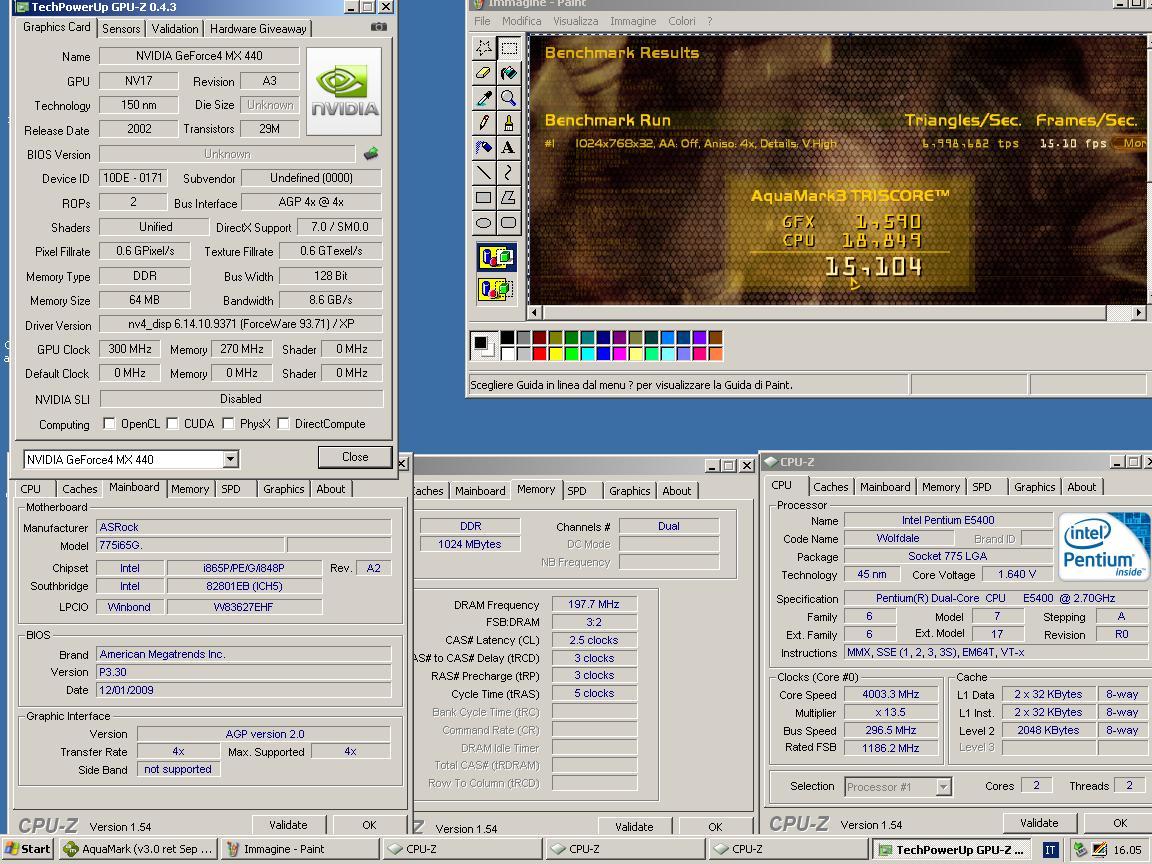Click the right arrow of Paint's horizontal scrollbar

(x=1139, y=312)
